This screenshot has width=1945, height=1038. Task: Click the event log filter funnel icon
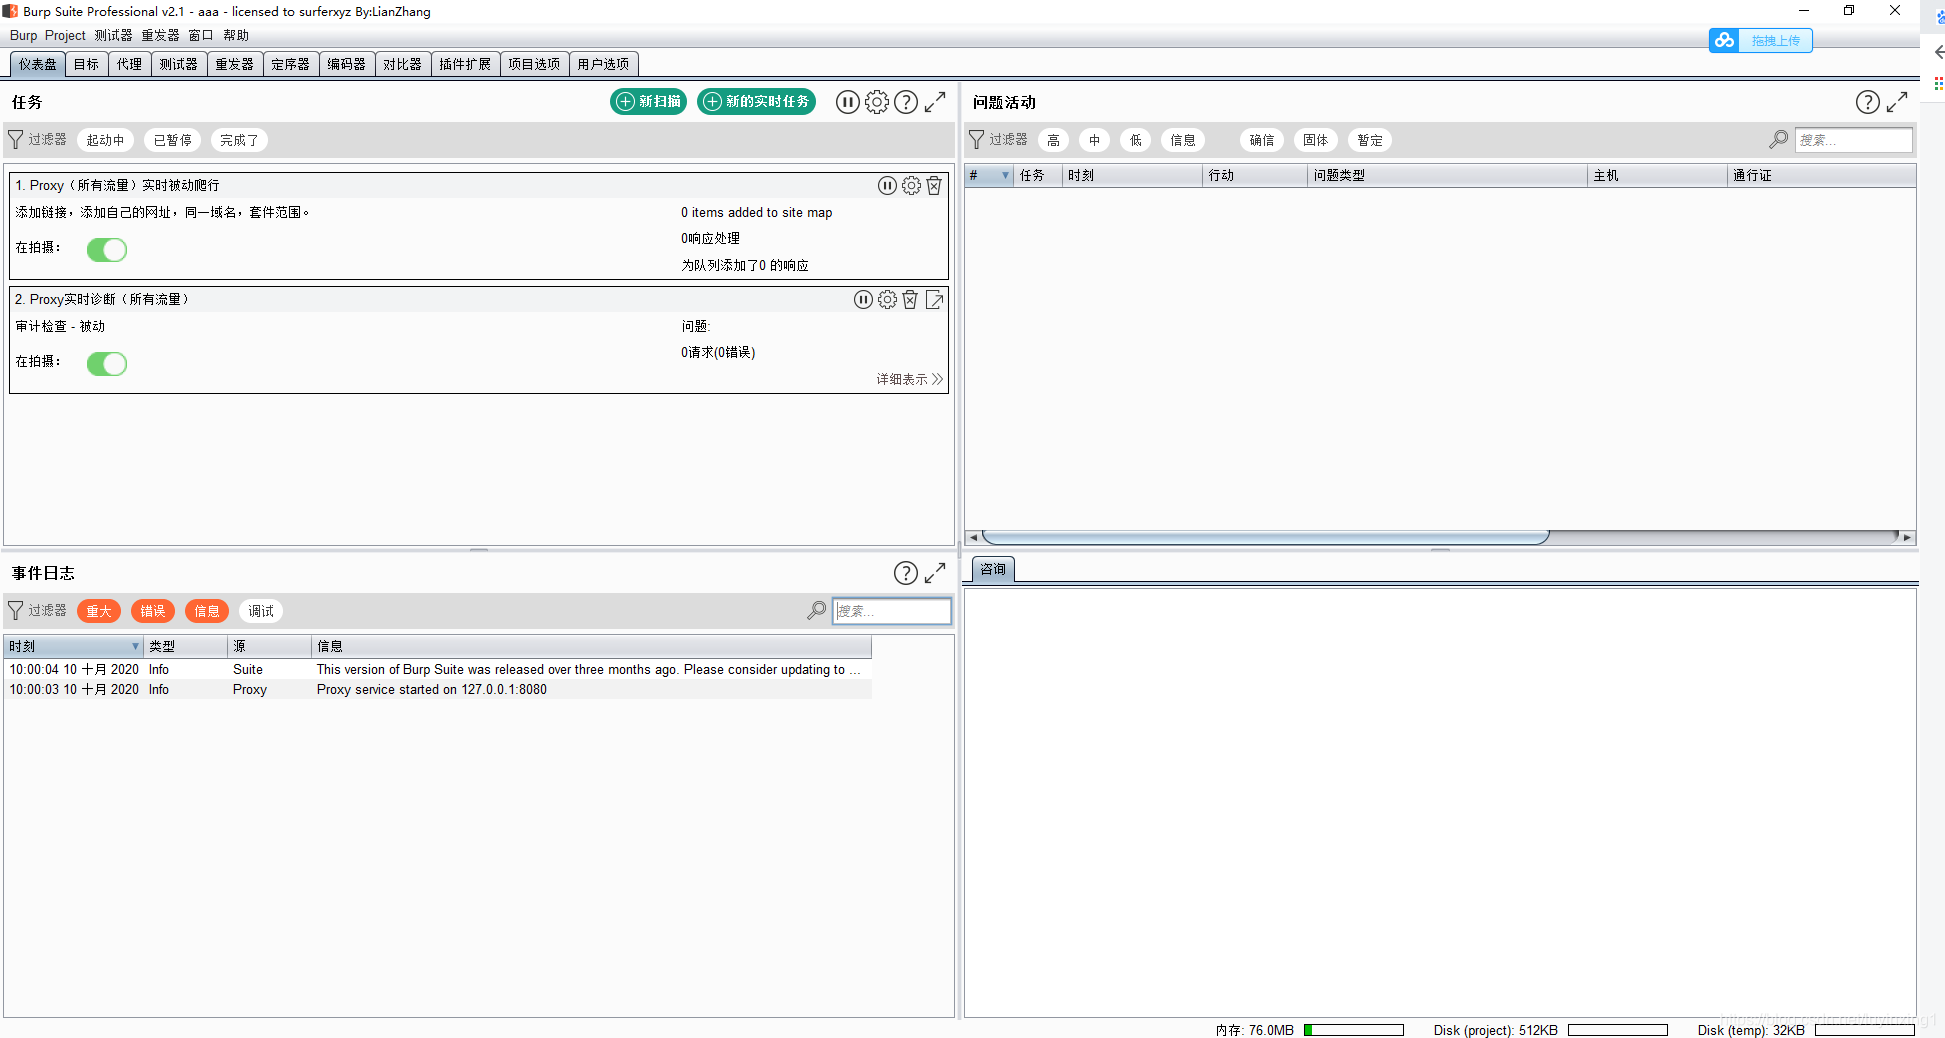15,611
